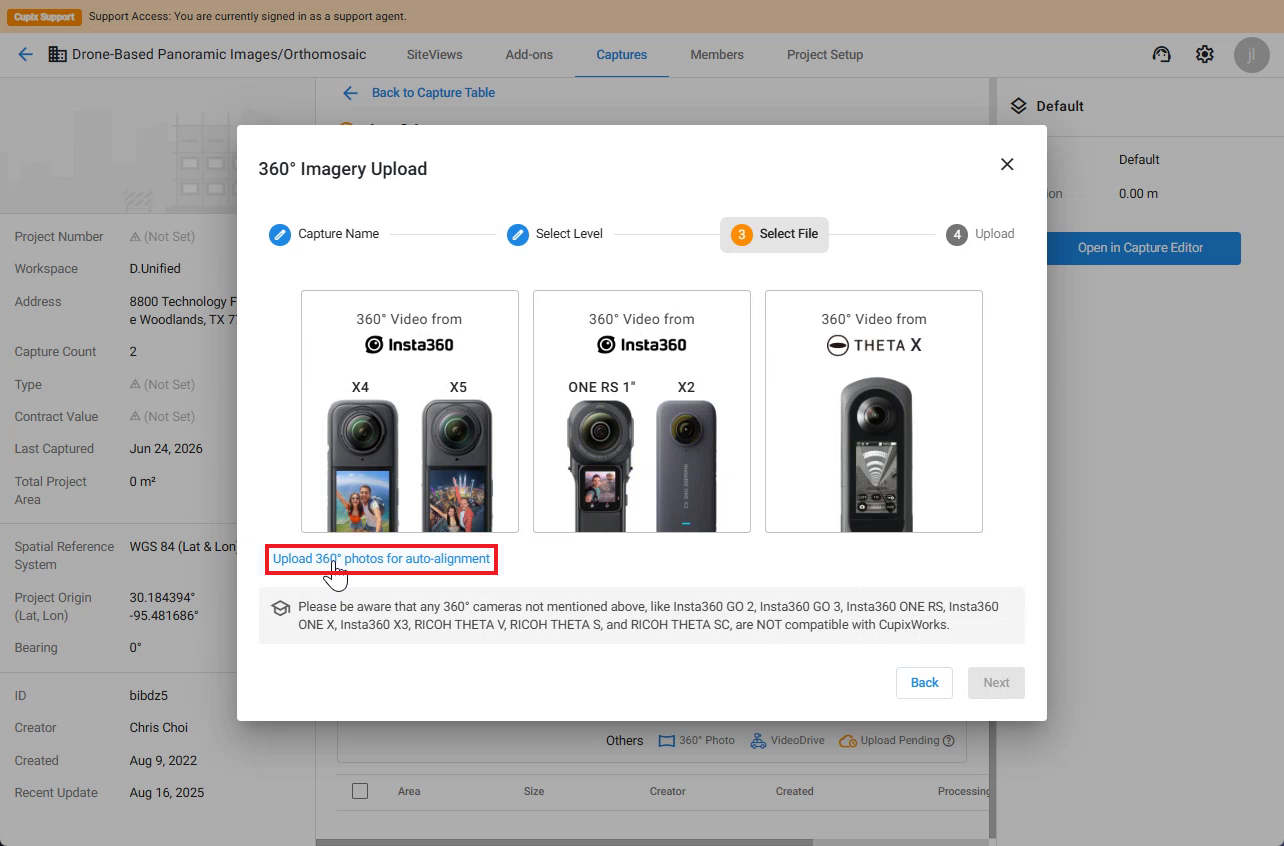Click the back arrow beside project title
Viewport: 1284px width, 846px height.
[x=25, y=55]
